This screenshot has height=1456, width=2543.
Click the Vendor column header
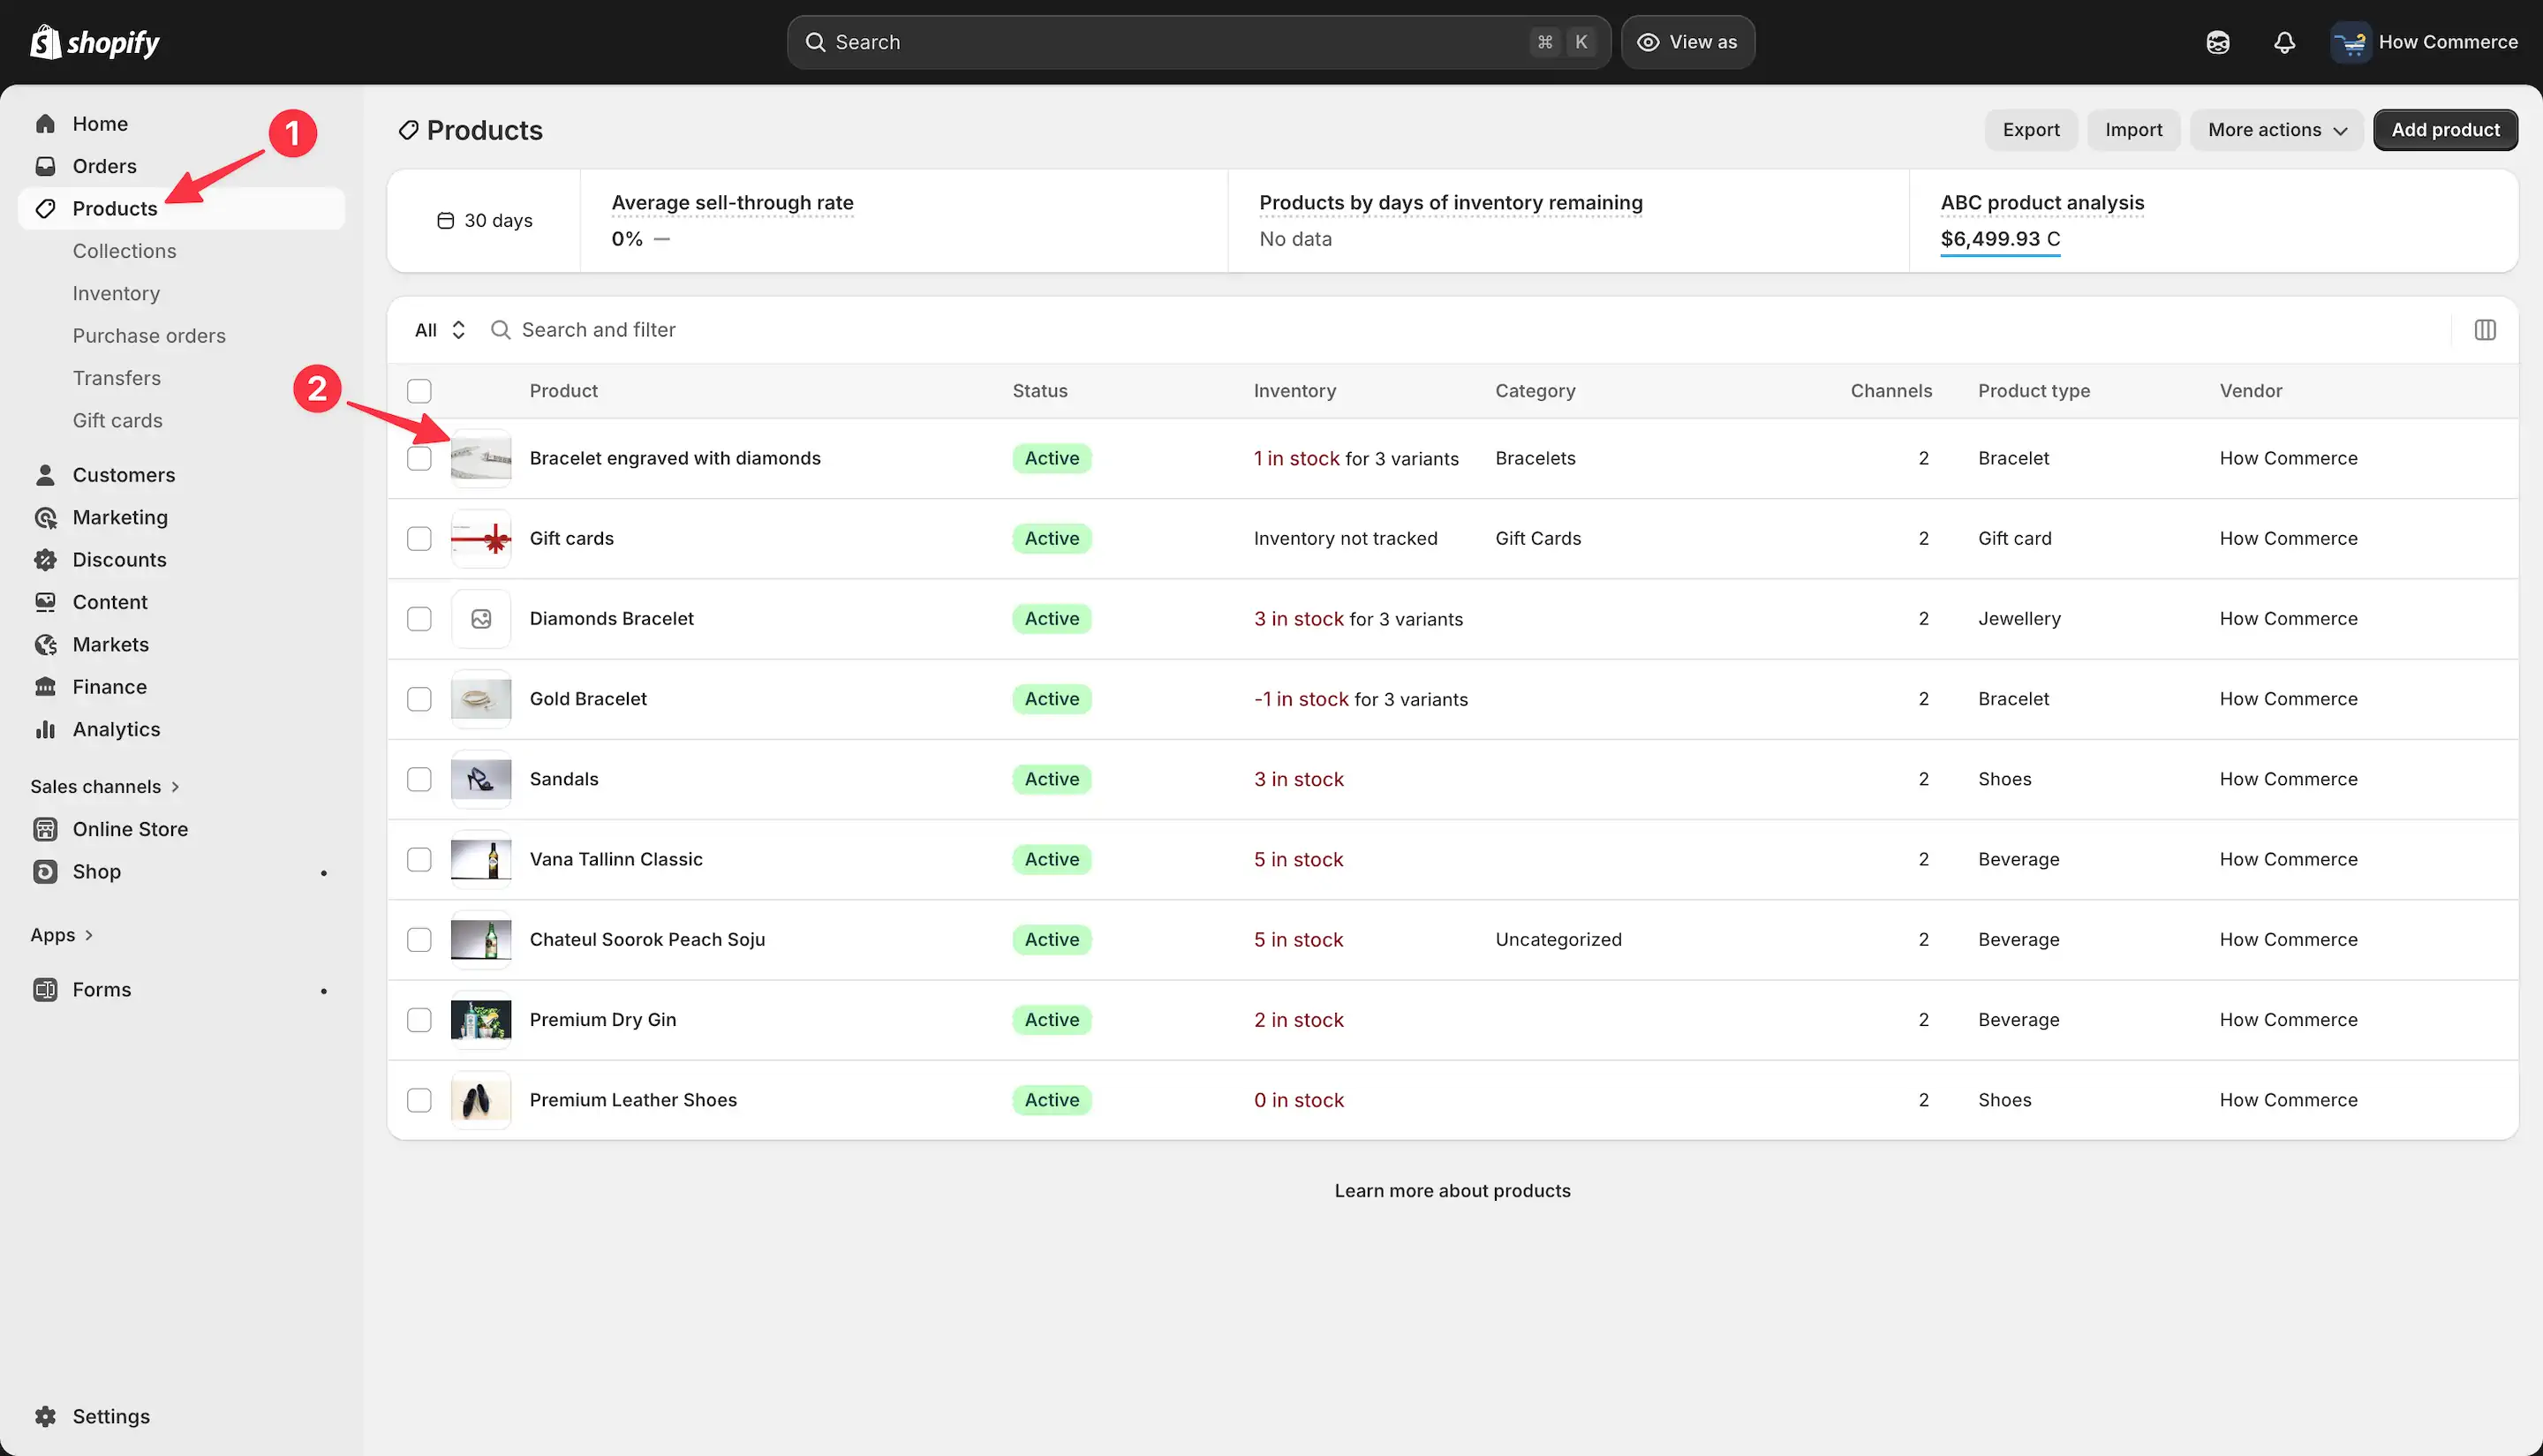pyautogui.click(x=2250, y=391)
